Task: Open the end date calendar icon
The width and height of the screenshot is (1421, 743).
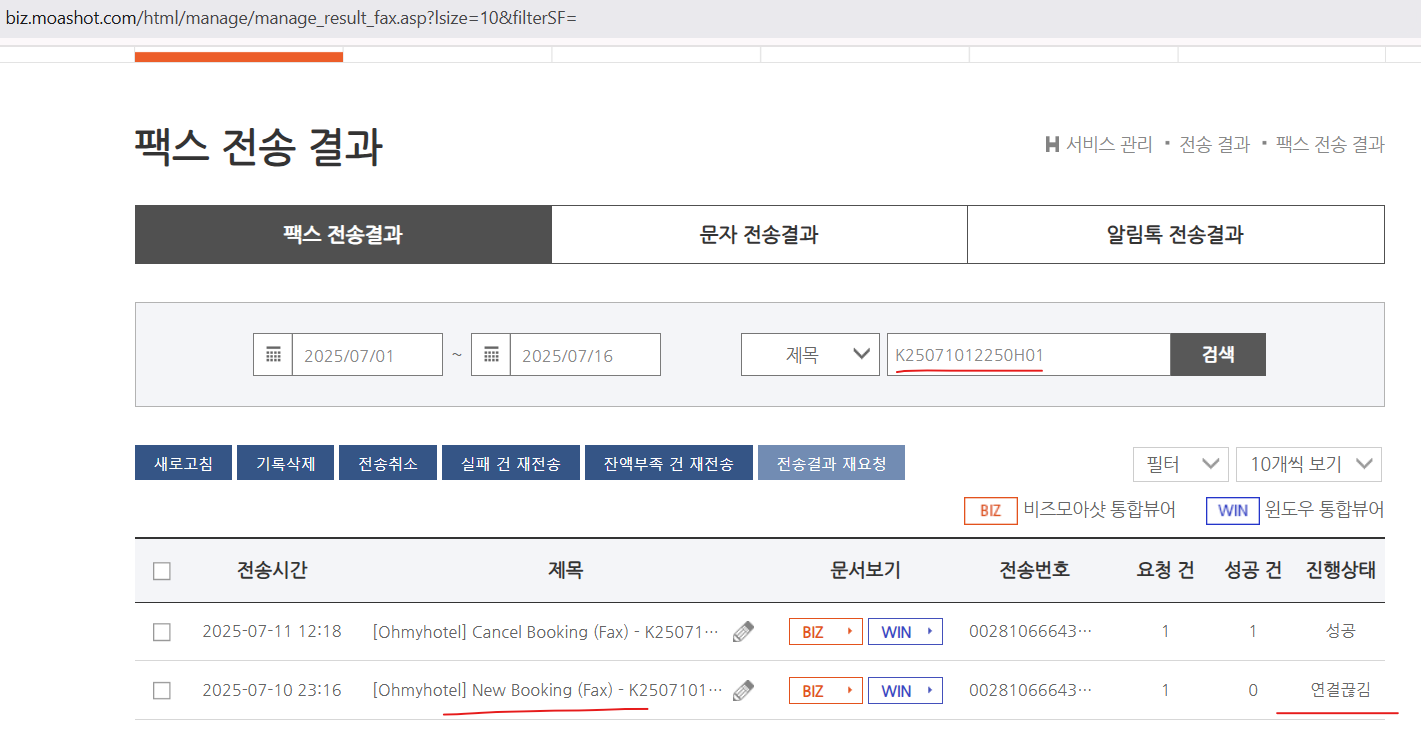Action: click(491, 355)
